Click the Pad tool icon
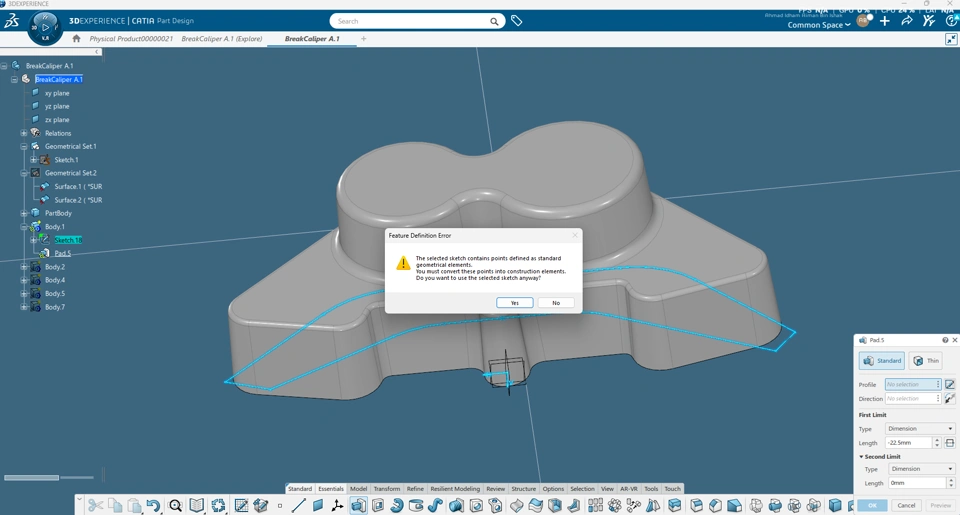This screenshot has width=960, height=515. (x=359, y=505)
